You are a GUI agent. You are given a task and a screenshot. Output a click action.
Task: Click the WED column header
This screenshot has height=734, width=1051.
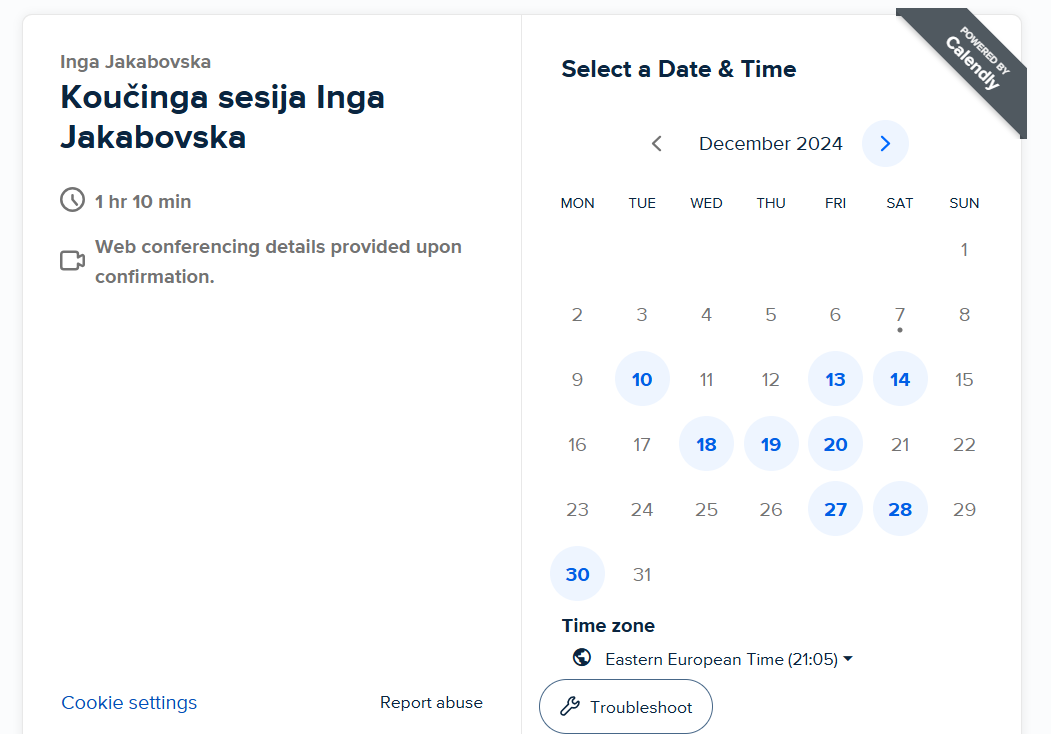(706, 203)
